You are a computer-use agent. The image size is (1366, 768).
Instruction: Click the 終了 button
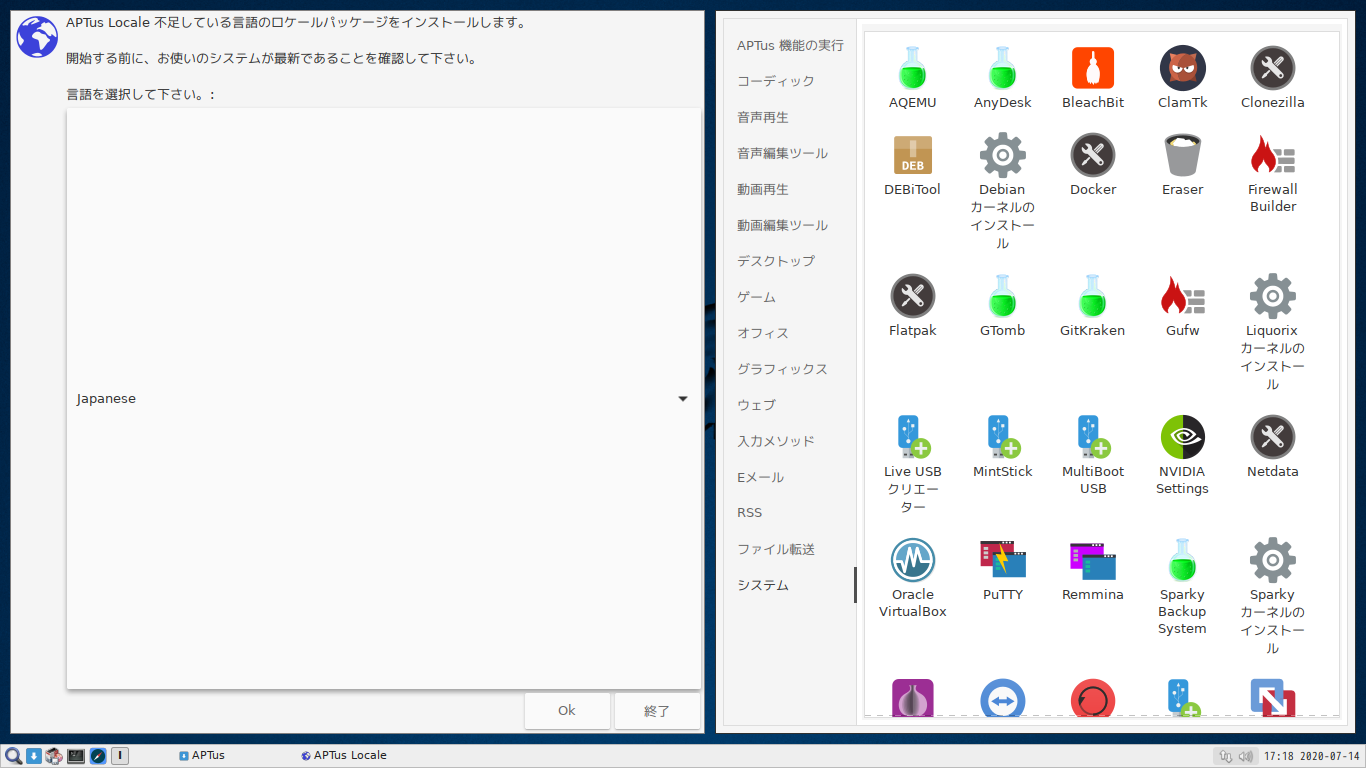[657, 711]
